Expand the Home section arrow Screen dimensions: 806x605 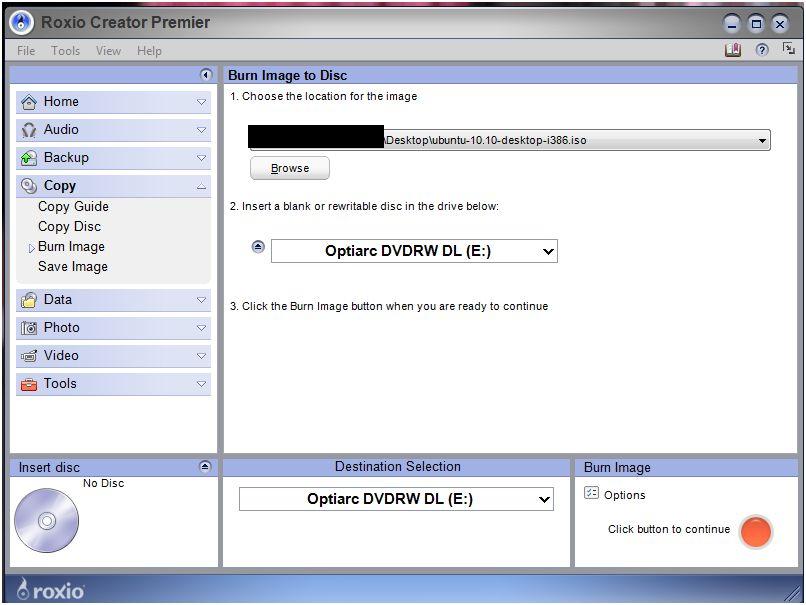(x=202, y=102)
